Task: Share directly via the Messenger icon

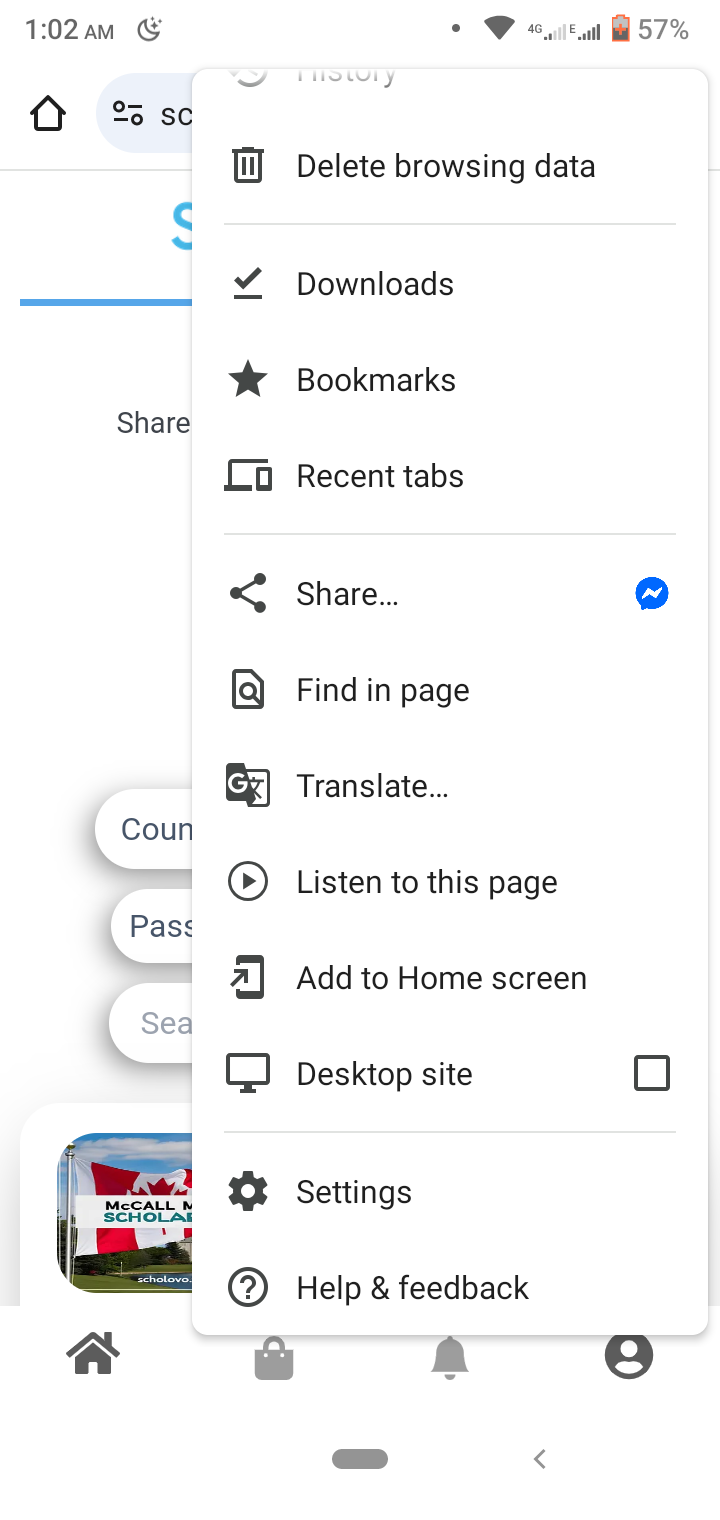Action: click(652, 594)
